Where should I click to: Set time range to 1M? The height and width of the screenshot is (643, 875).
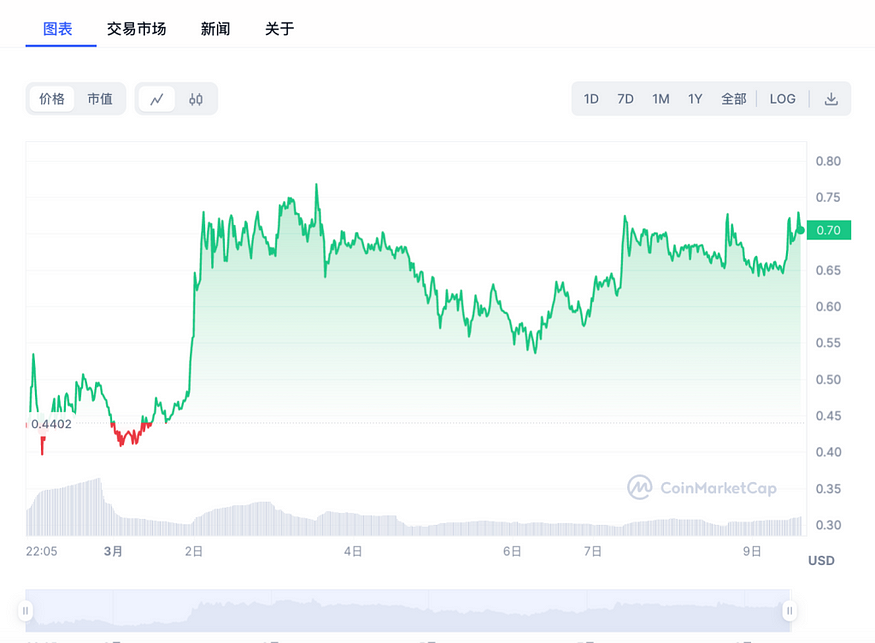click(661, 99)
